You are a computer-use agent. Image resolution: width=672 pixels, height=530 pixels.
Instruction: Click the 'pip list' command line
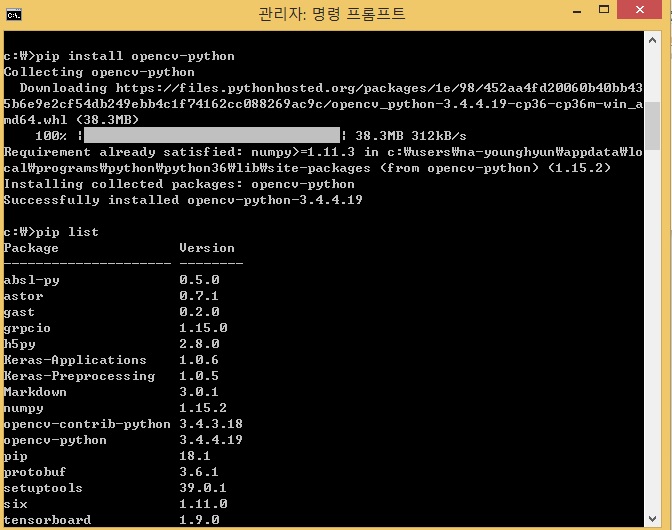tap(51, 232)
